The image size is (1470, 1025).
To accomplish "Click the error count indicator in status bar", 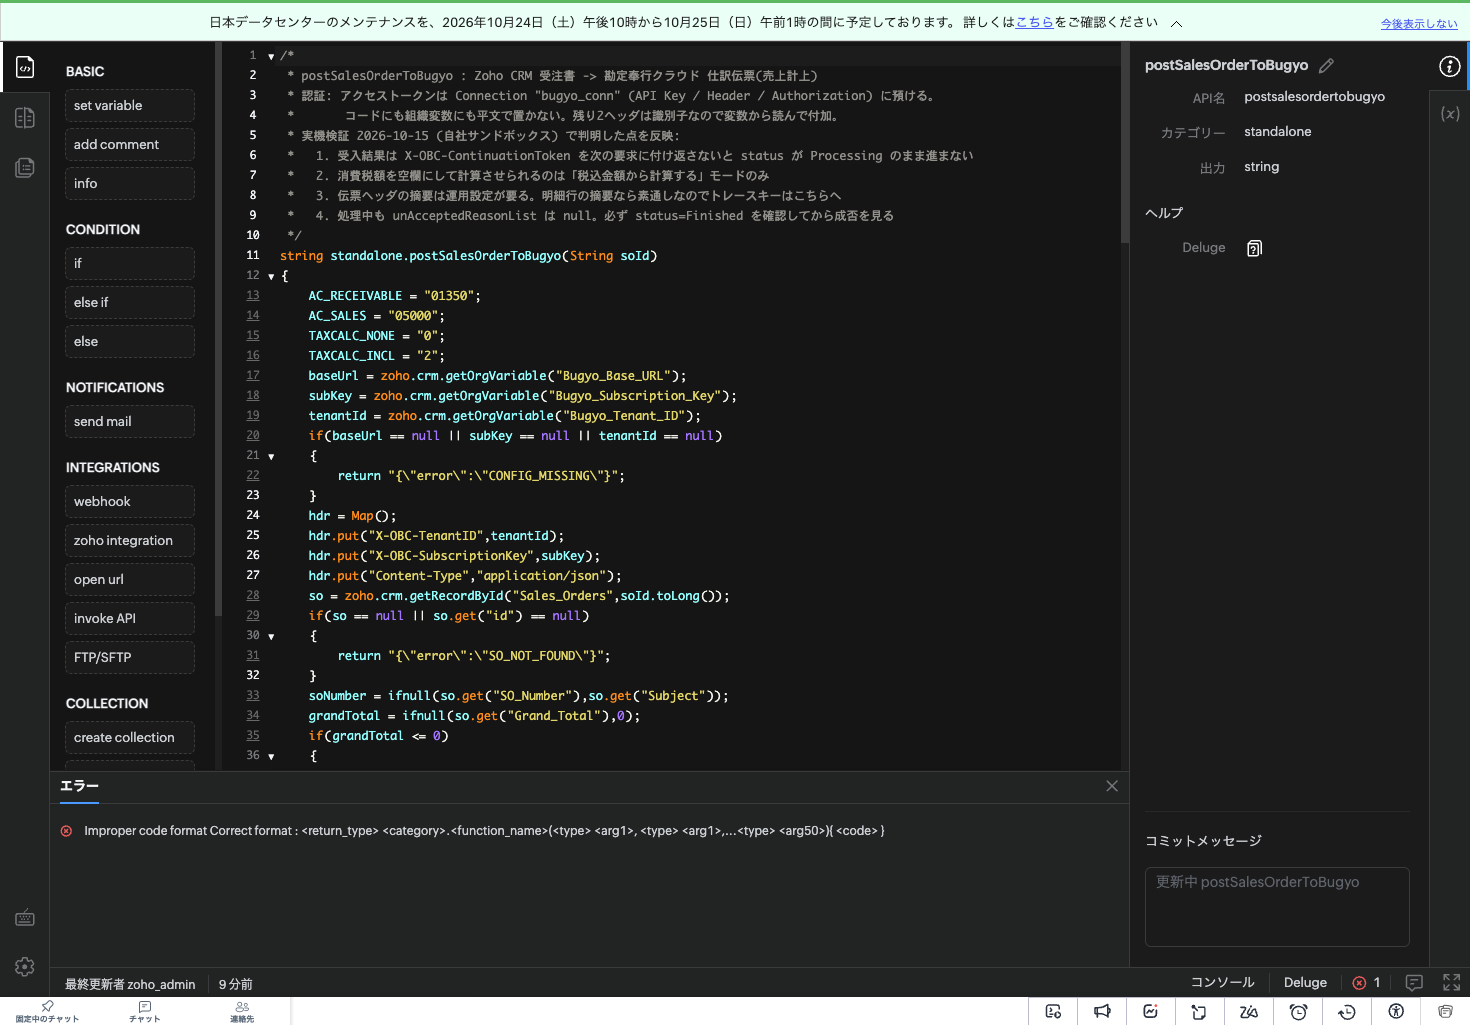I will click(x=1366, y=983).
